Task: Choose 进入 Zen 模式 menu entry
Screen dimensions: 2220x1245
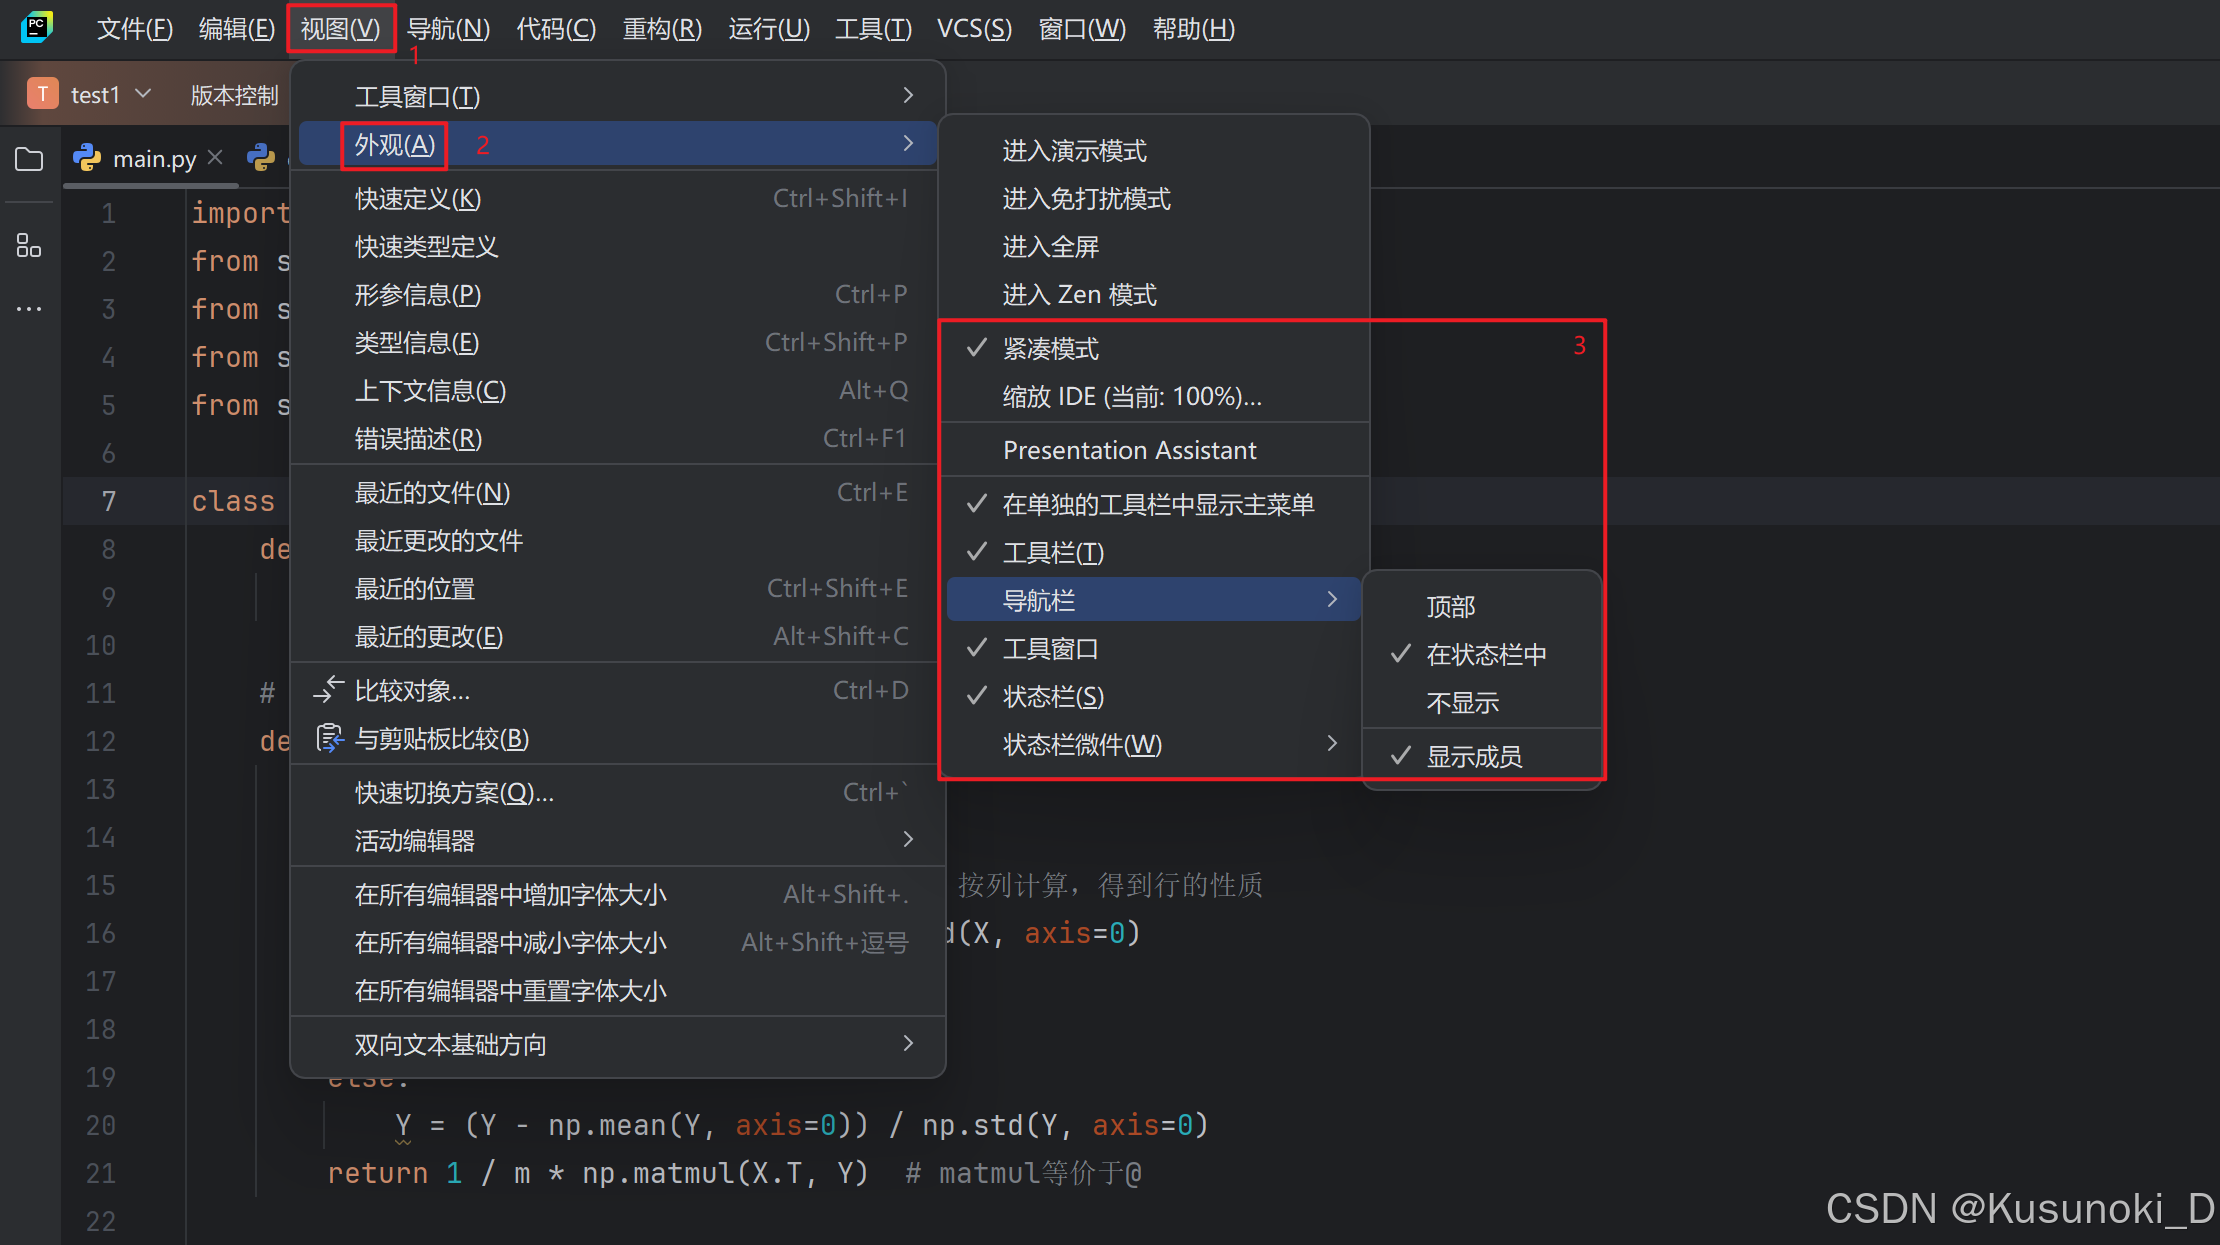Action: coord(1079,295)
